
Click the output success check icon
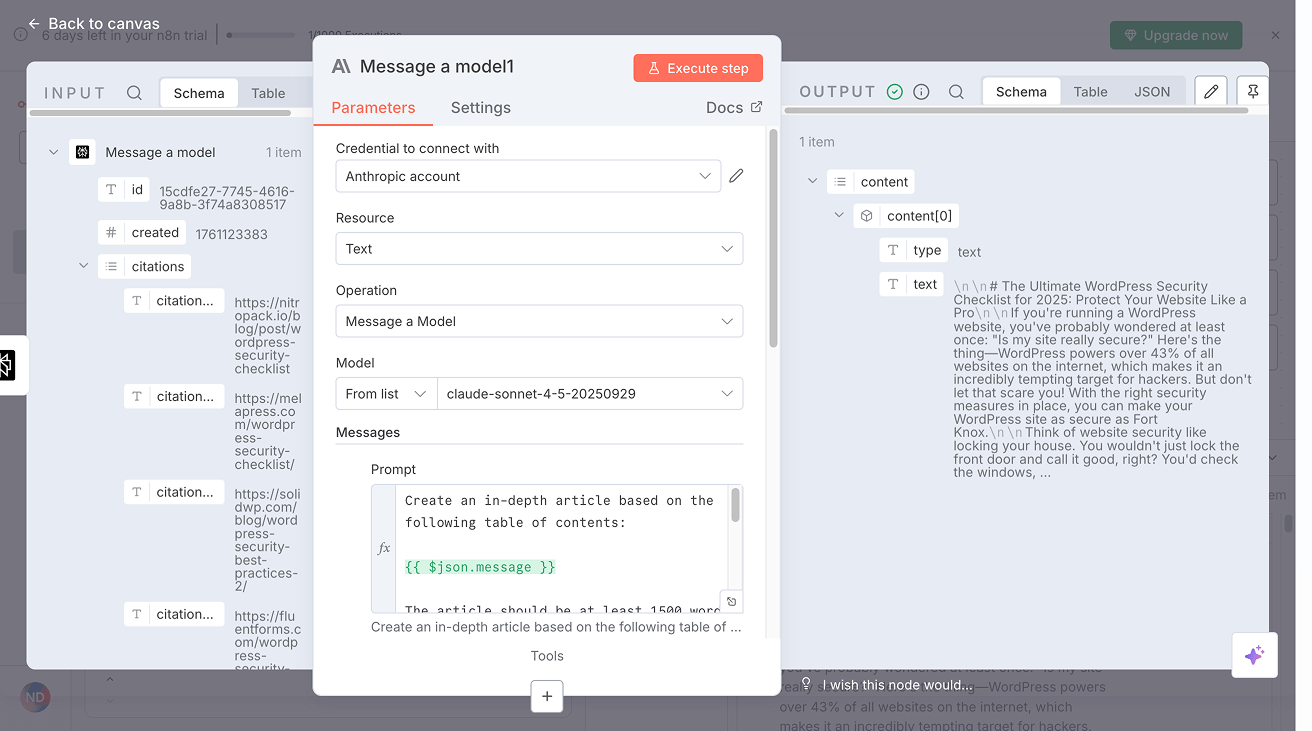[x=895, y=92]
